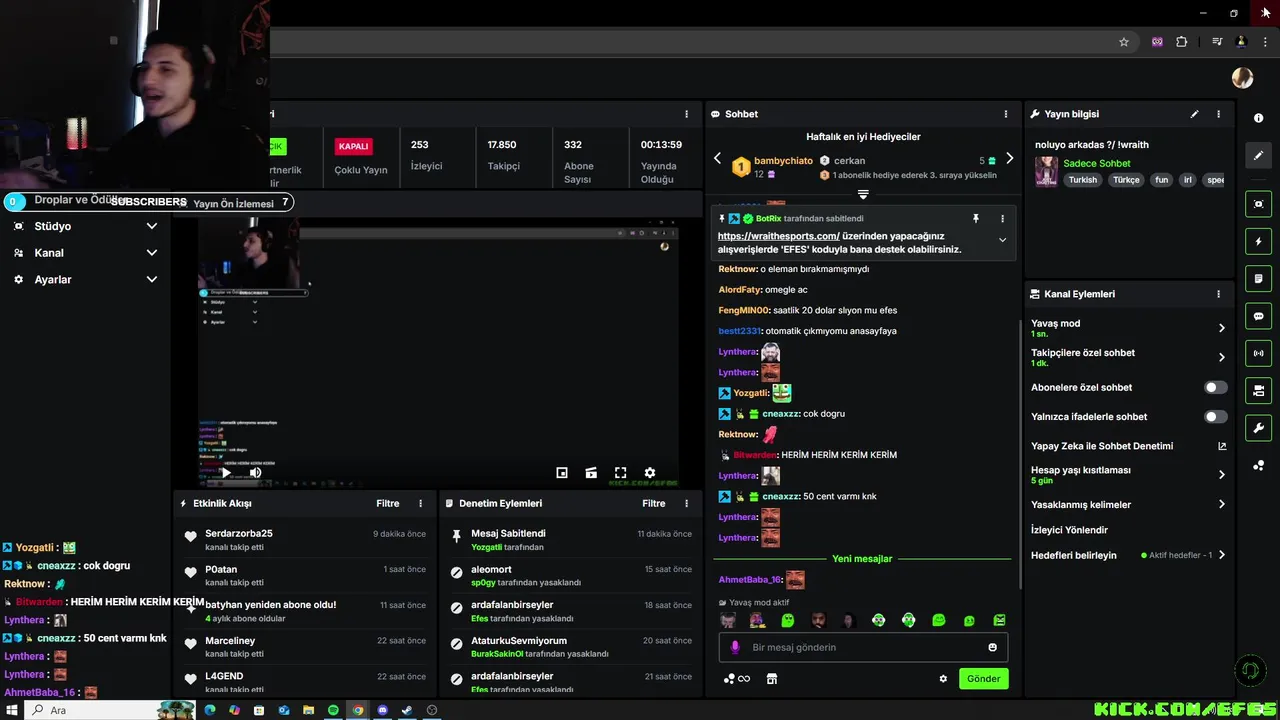Toggle activity feed lightning icon in sidebar
The image size is (1280, 720).
tap(1258, 241)
